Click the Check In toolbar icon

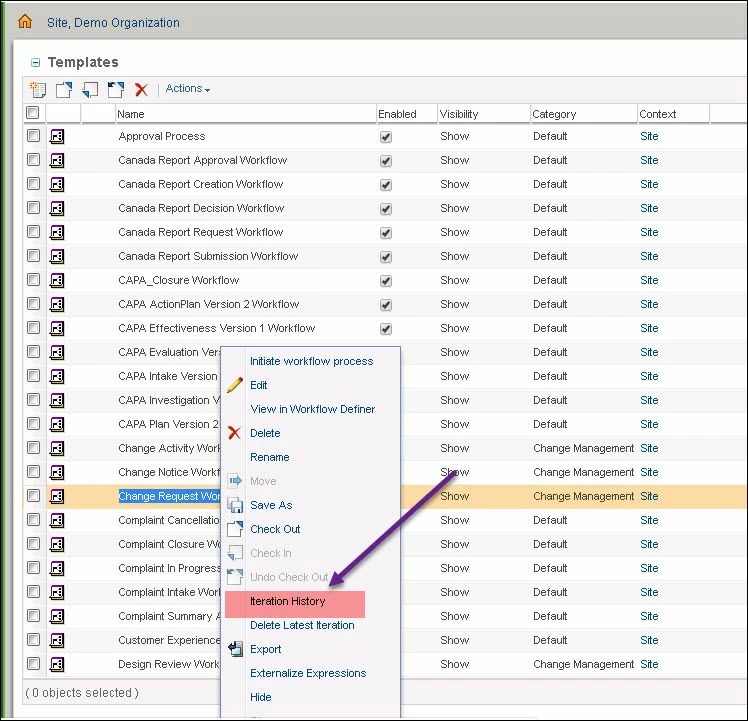(x=90, y=89)
